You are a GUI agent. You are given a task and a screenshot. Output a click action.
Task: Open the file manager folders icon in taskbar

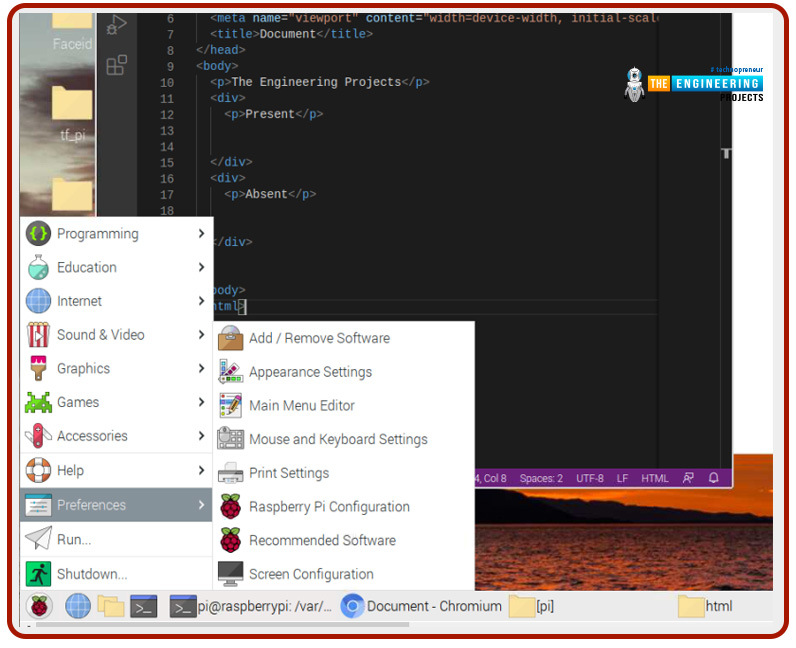[111, 606]
